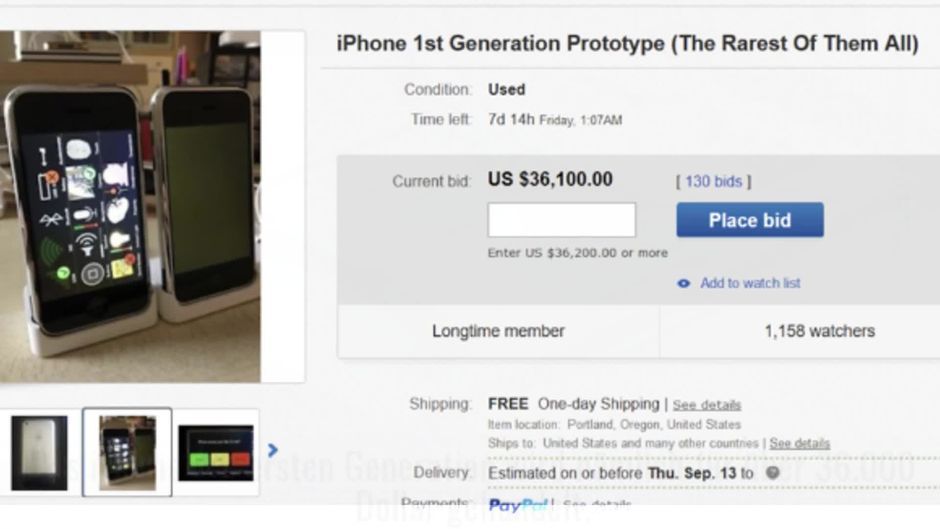This screenshot has height=529, width=940.
Task: Select the thumbnail showing two docked iPhones
Action: [127, 453]
